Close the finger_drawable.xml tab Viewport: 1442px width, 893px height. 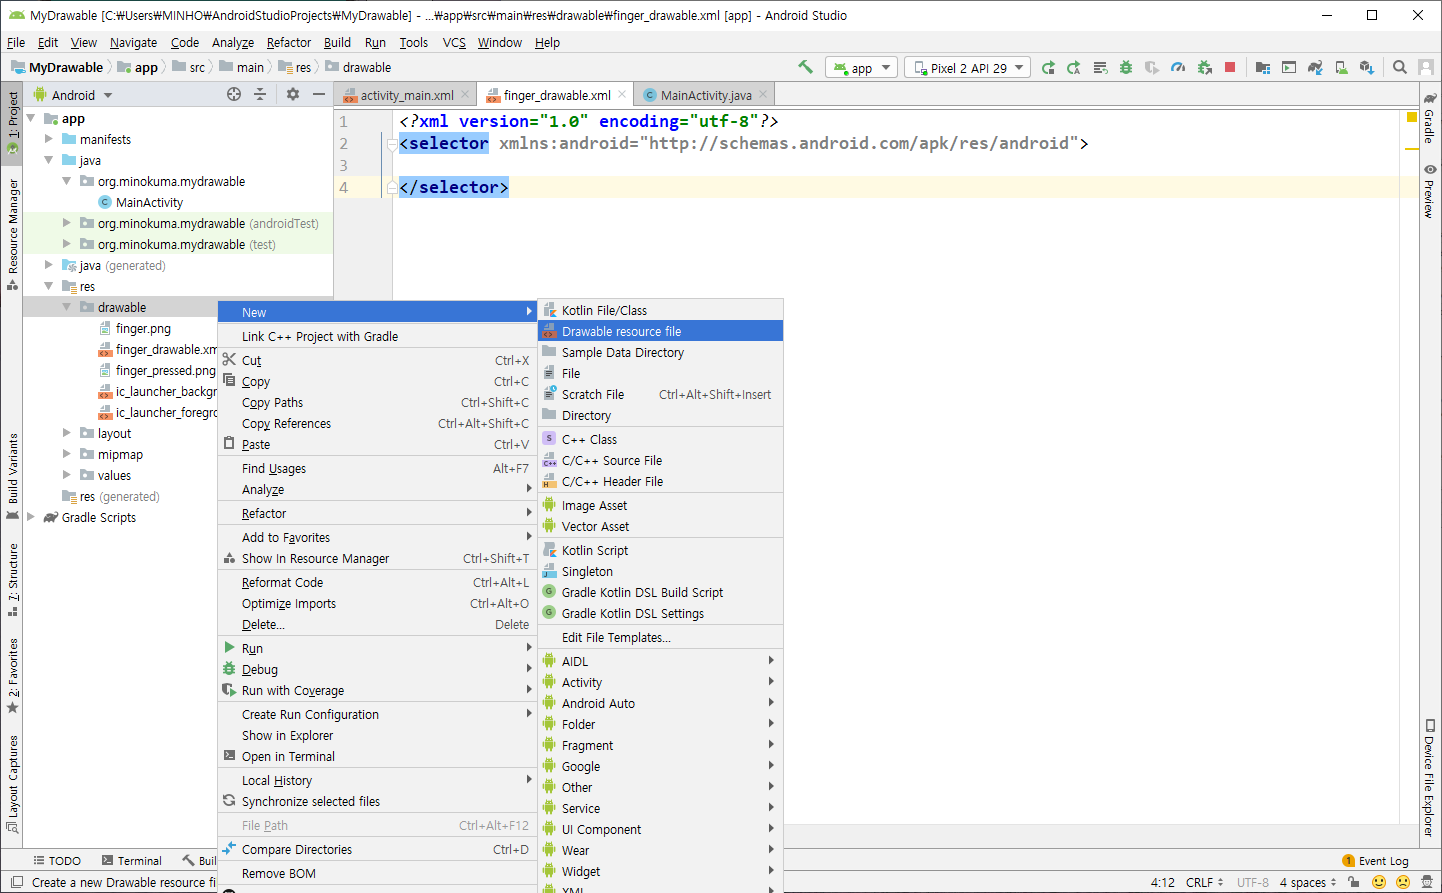622,94
